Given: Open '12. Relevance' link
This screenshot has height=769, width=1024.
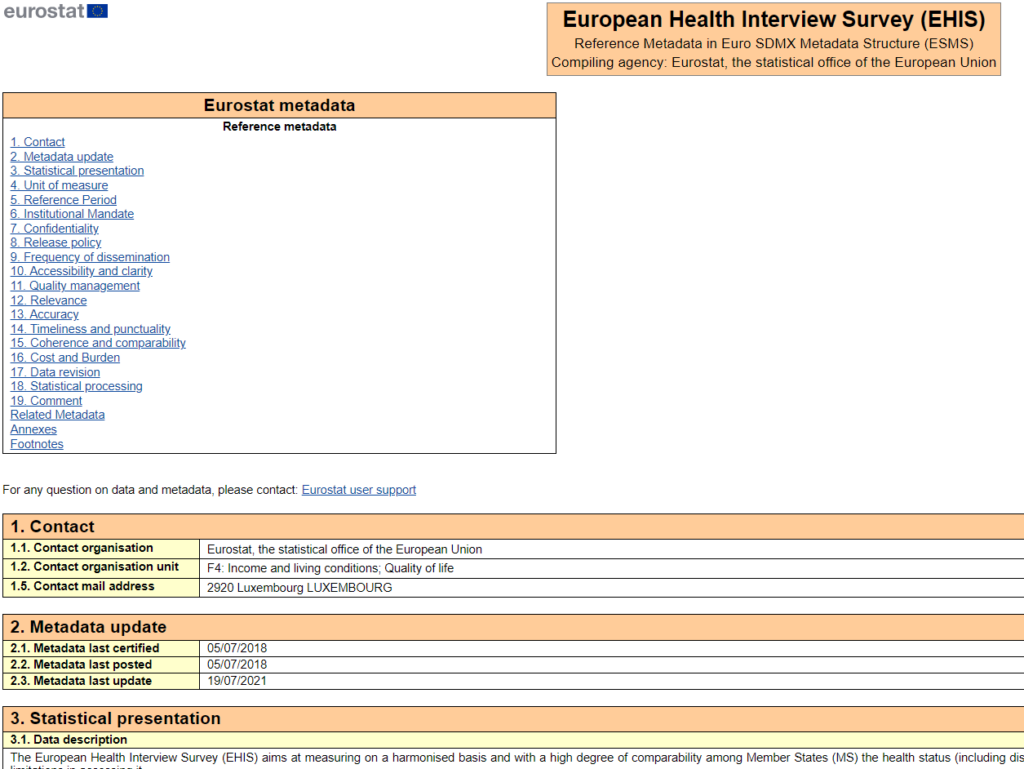Looking at the screenshot, I should [x=49, y=300].
